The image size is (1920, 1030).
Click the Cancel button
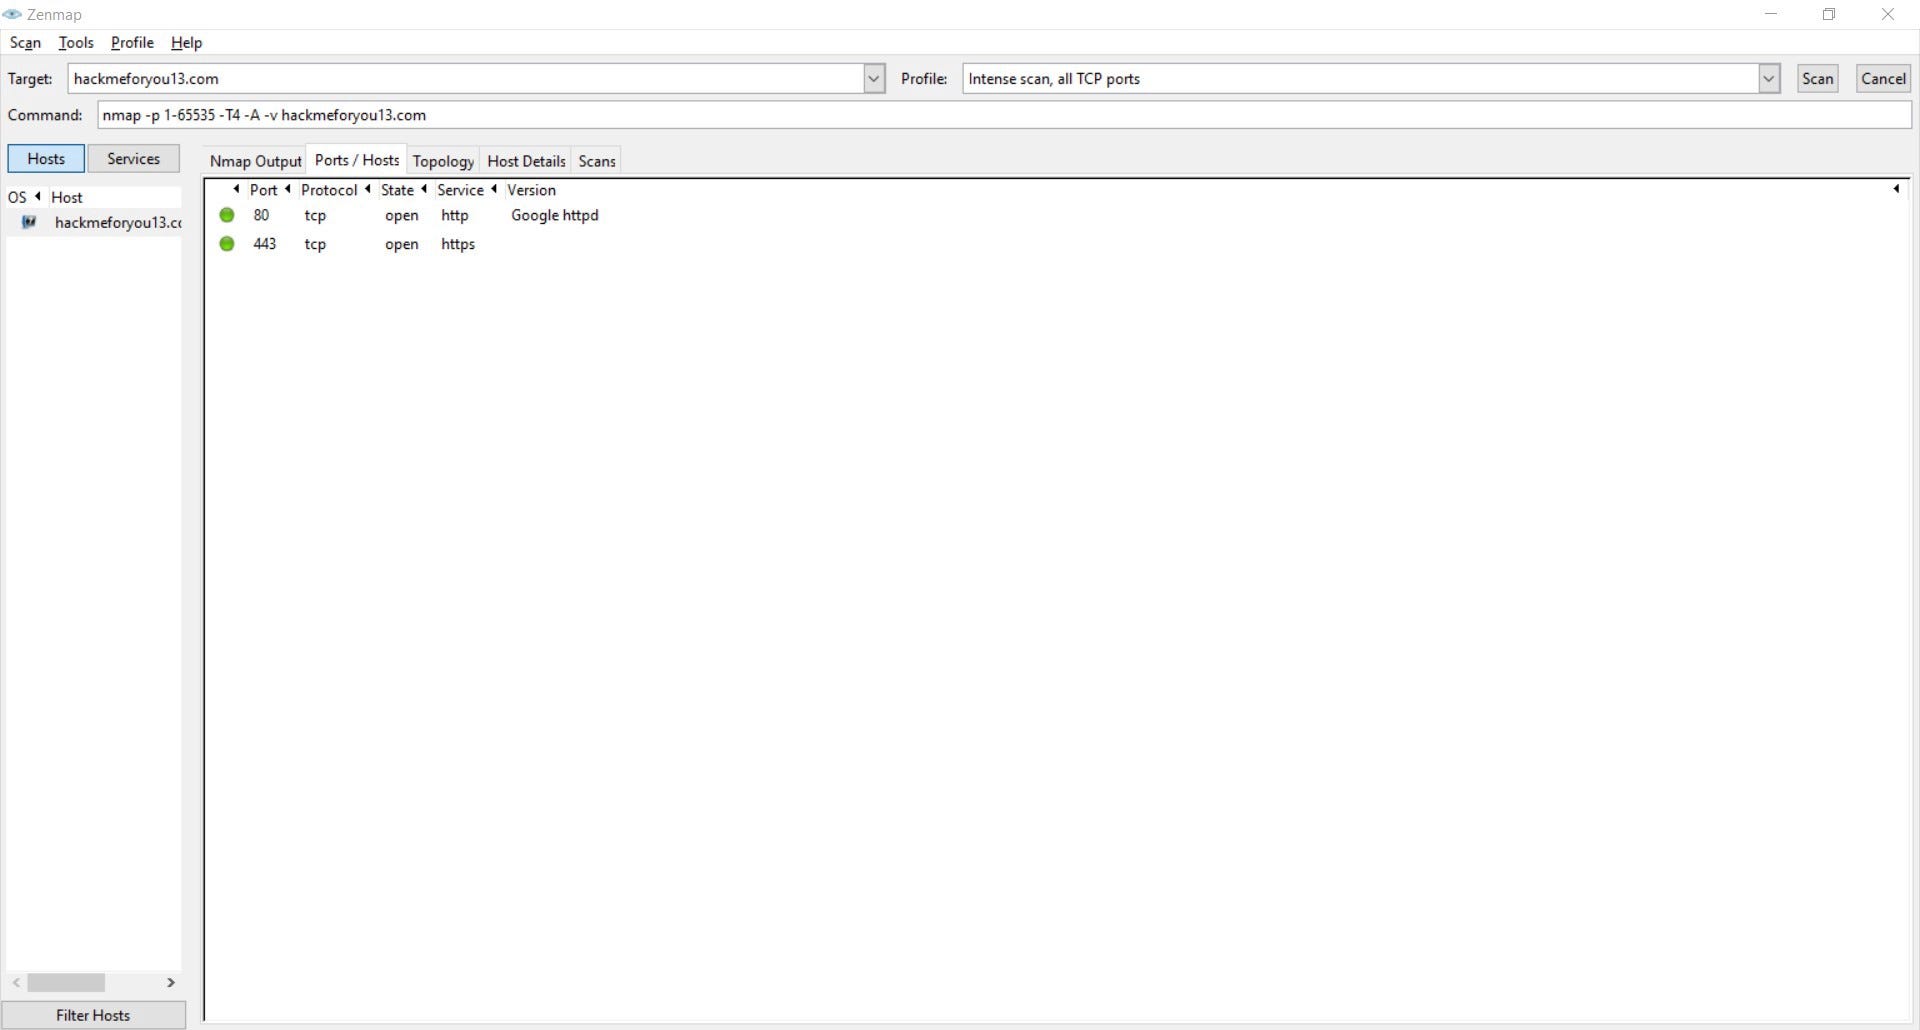[x=1883, y=79]
